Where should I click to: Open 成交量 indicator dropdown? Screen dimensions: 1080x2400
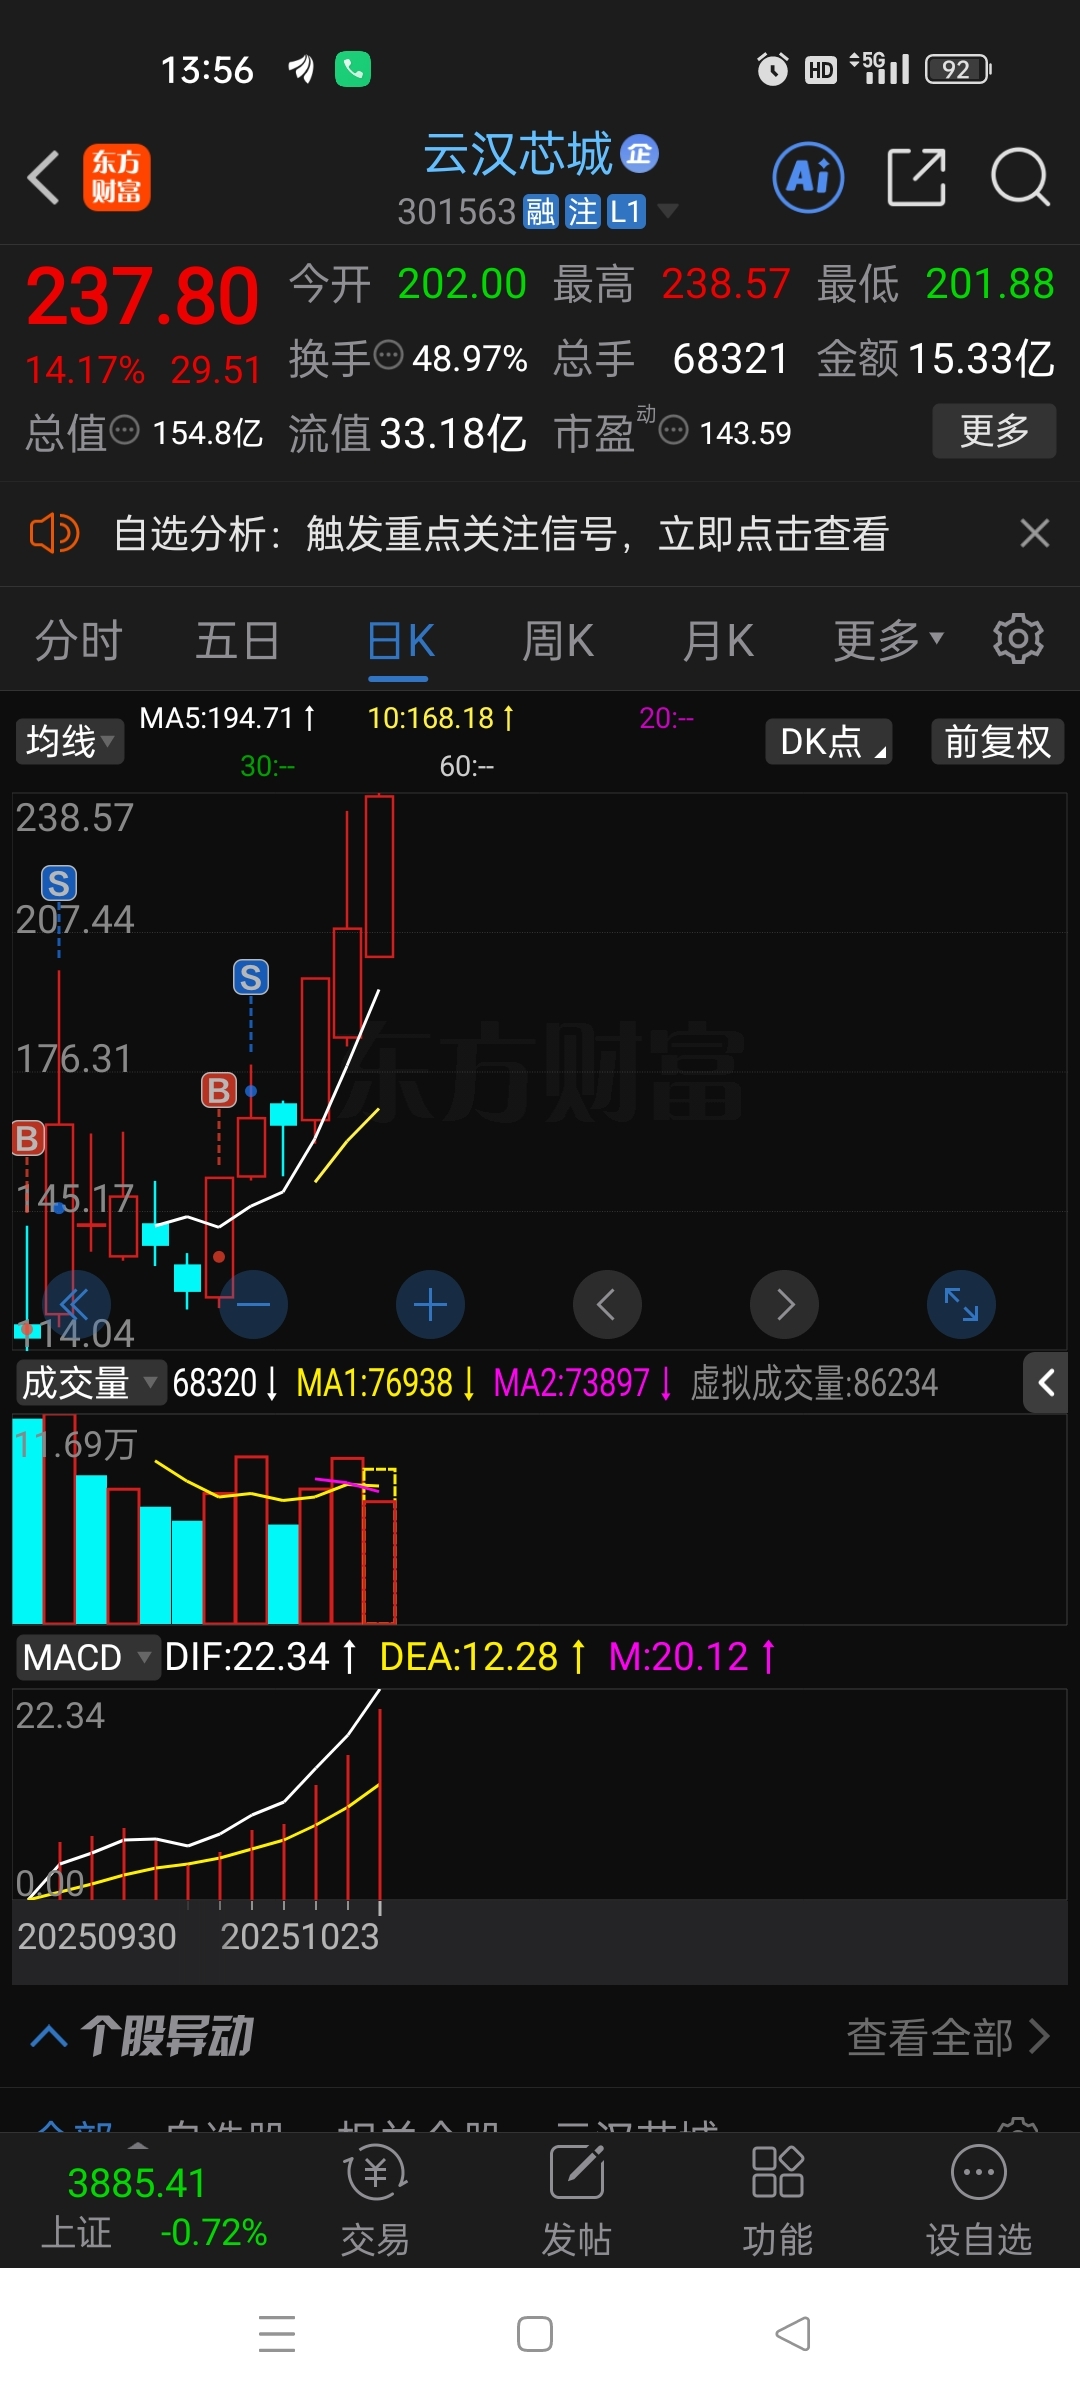(x=90, y=1383)
